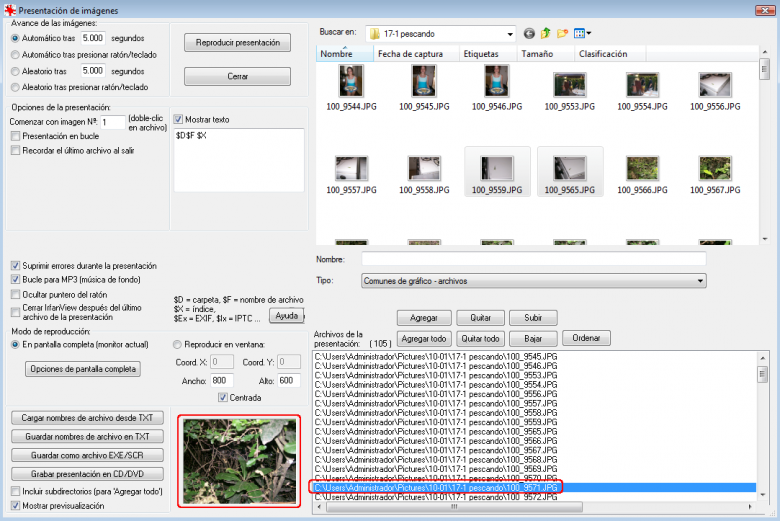Select file icon 100_9567.JPG

(714, 165)
